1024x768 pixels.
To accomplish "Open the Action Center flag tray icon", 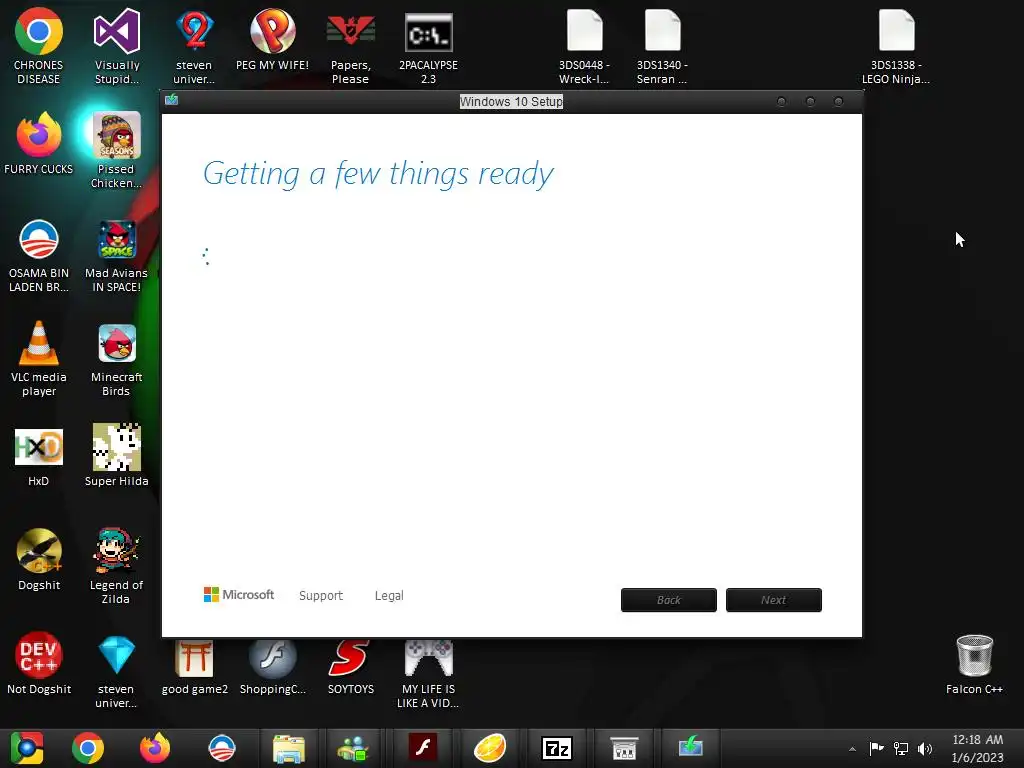I will pyautogui.click(x=876, y=748).
